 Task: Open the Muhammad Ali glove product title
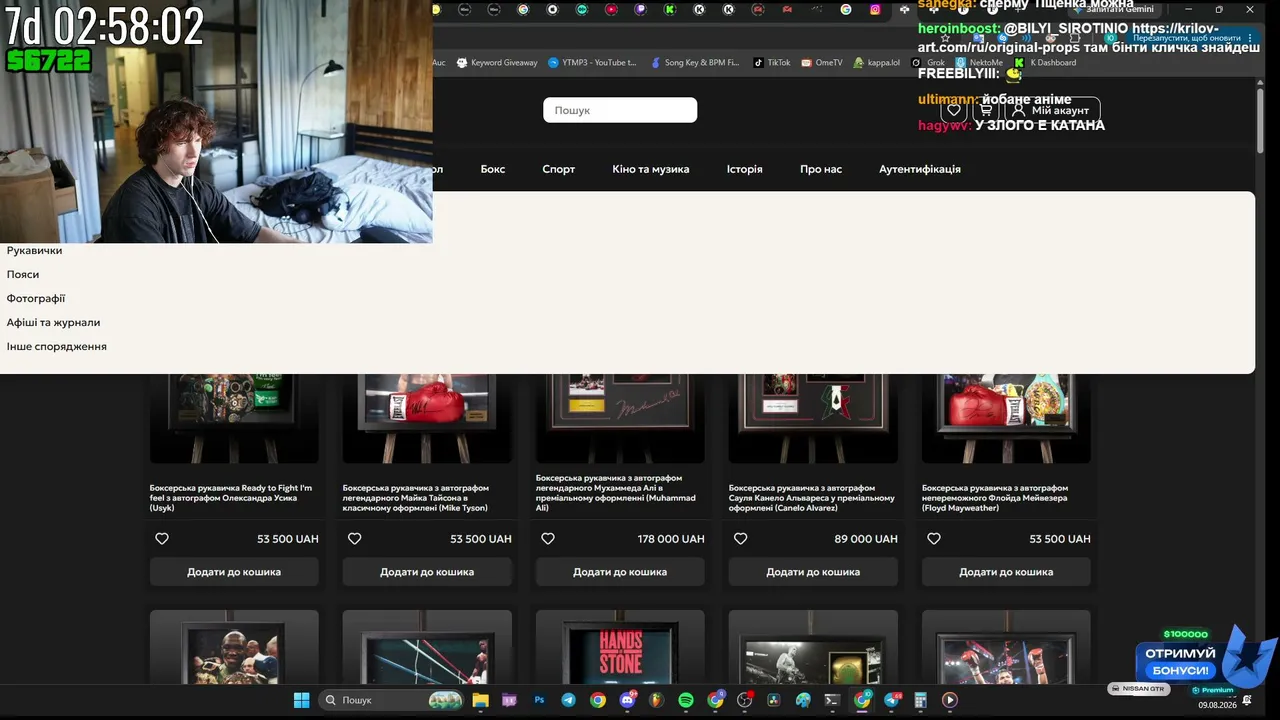(616, 493)
